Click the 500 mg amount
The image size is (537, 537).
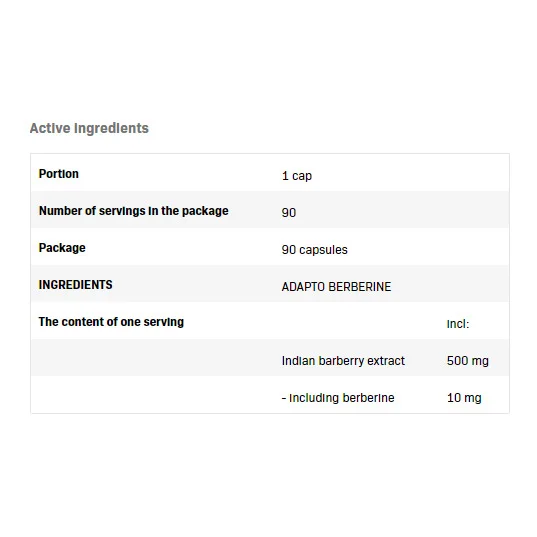point(467,361)
